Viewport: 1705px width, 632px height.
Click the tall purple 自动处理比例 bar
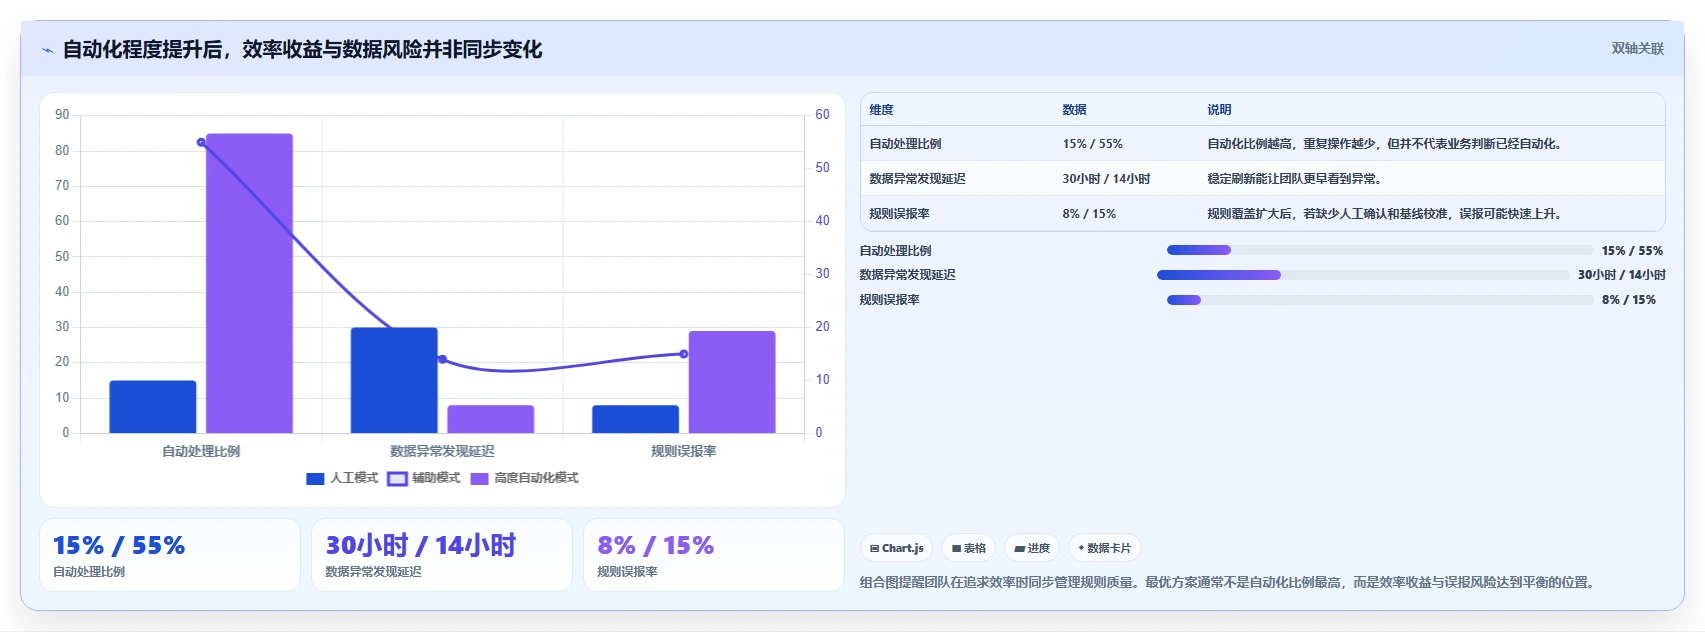[249, 283]
